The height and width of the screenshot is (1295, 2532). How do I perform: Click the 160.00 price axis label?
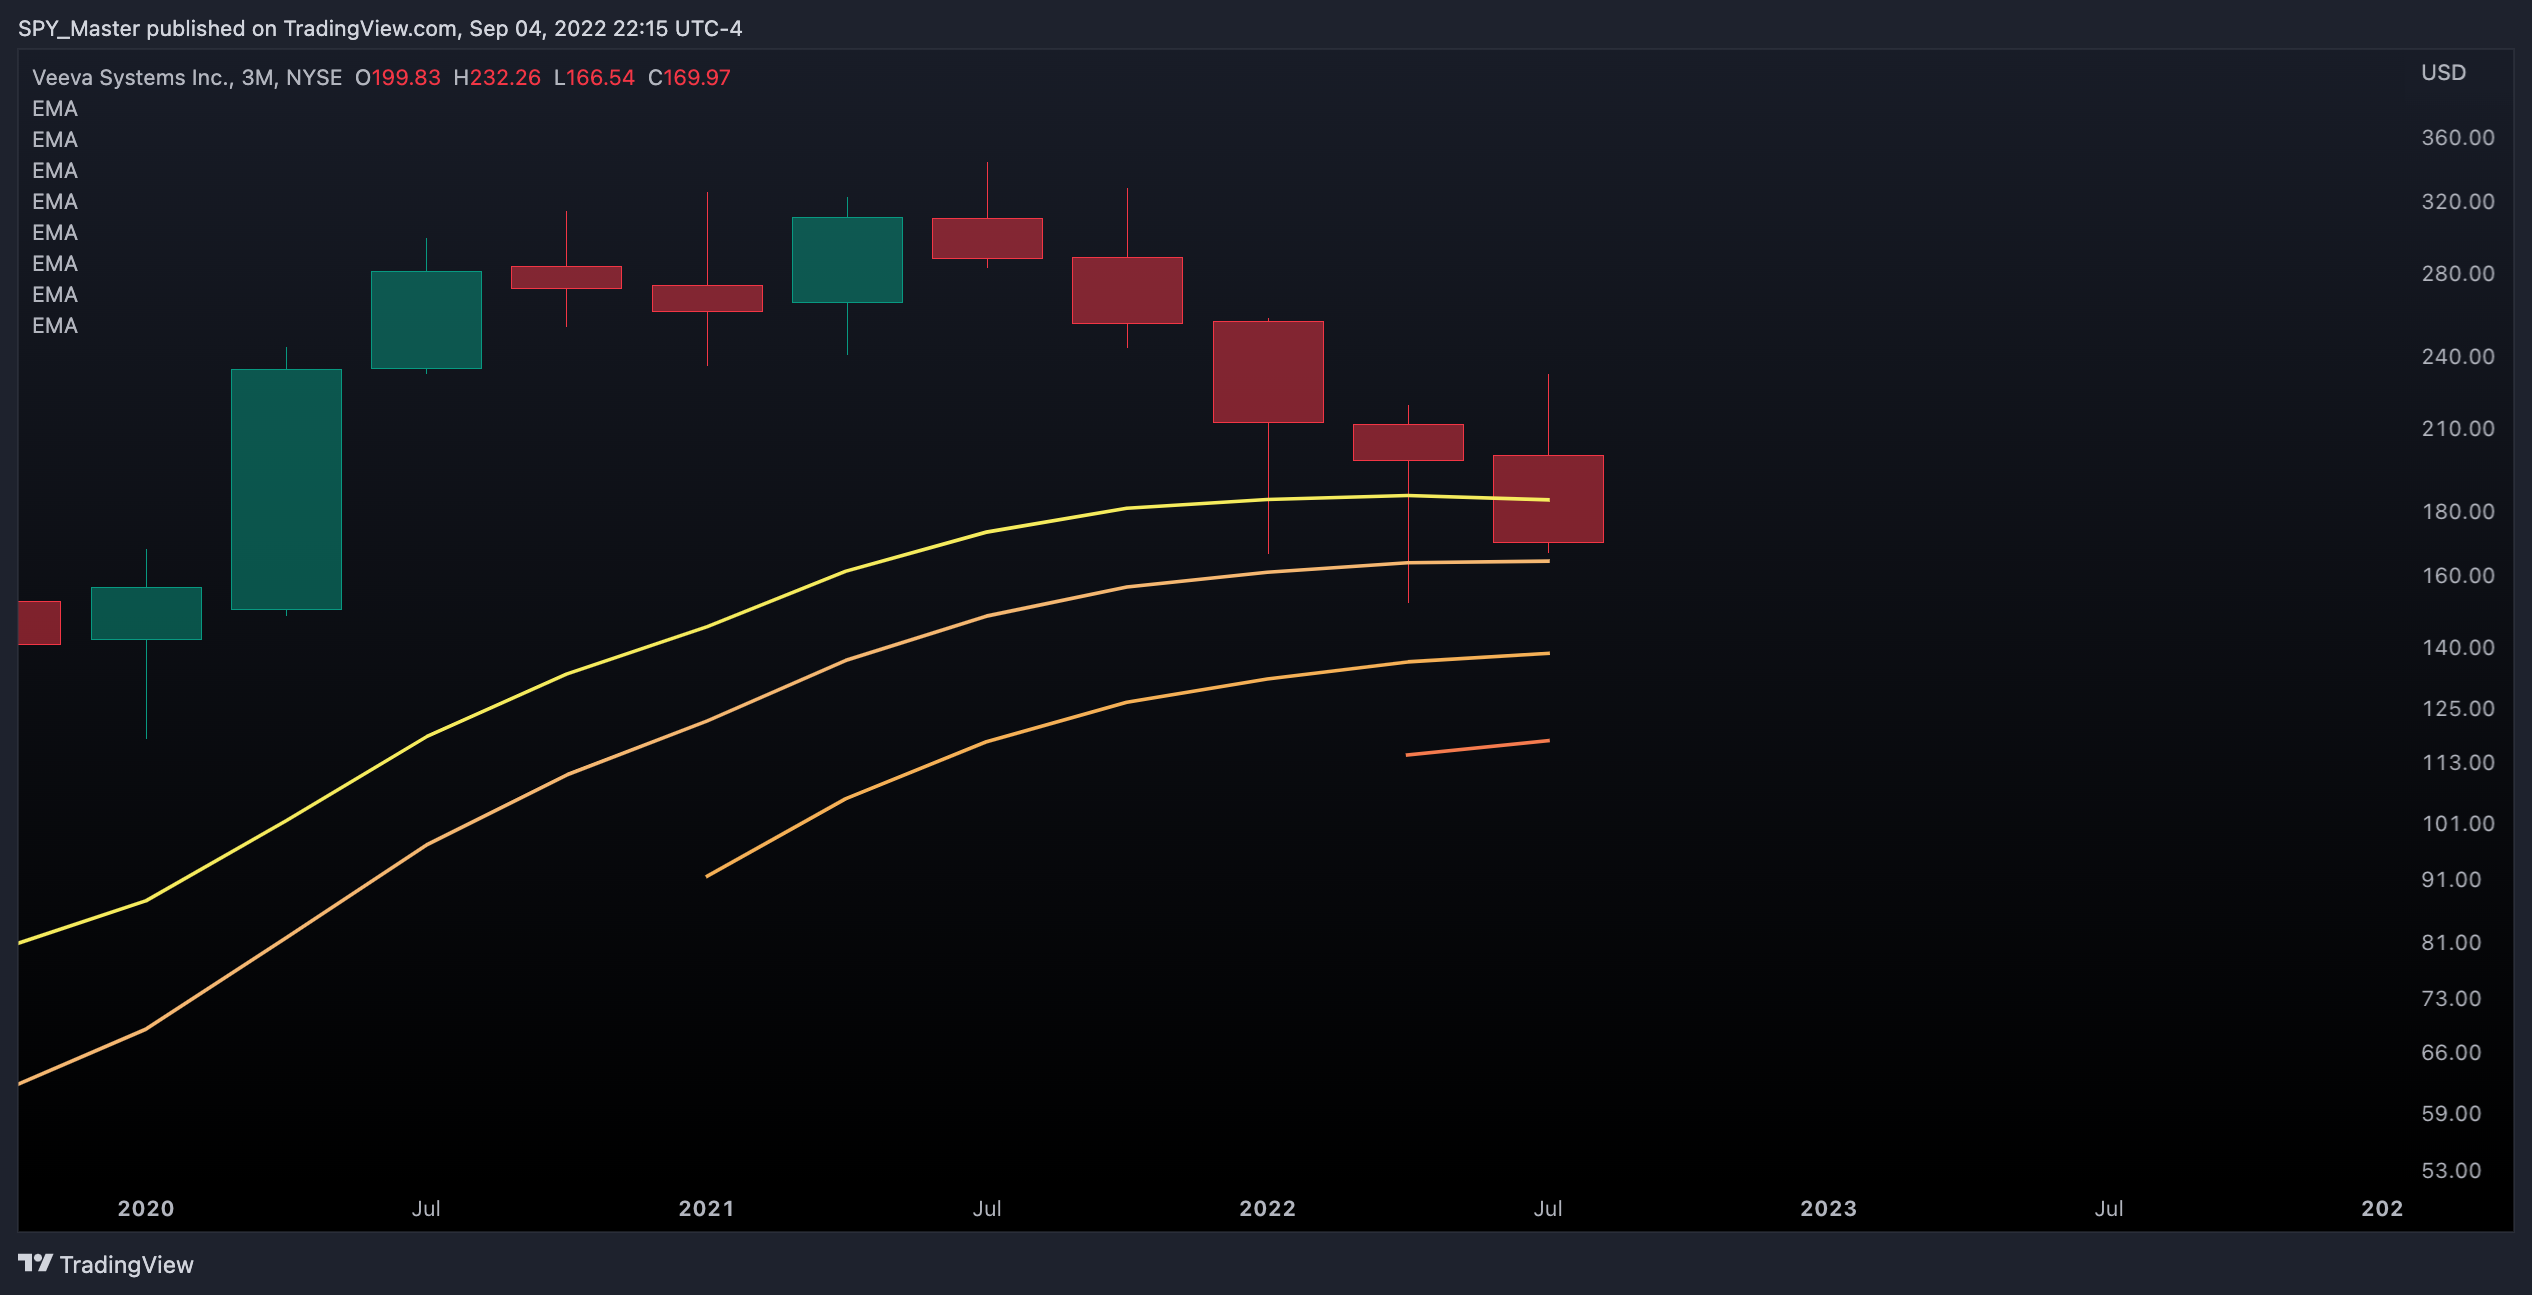tap(2458, 576)
